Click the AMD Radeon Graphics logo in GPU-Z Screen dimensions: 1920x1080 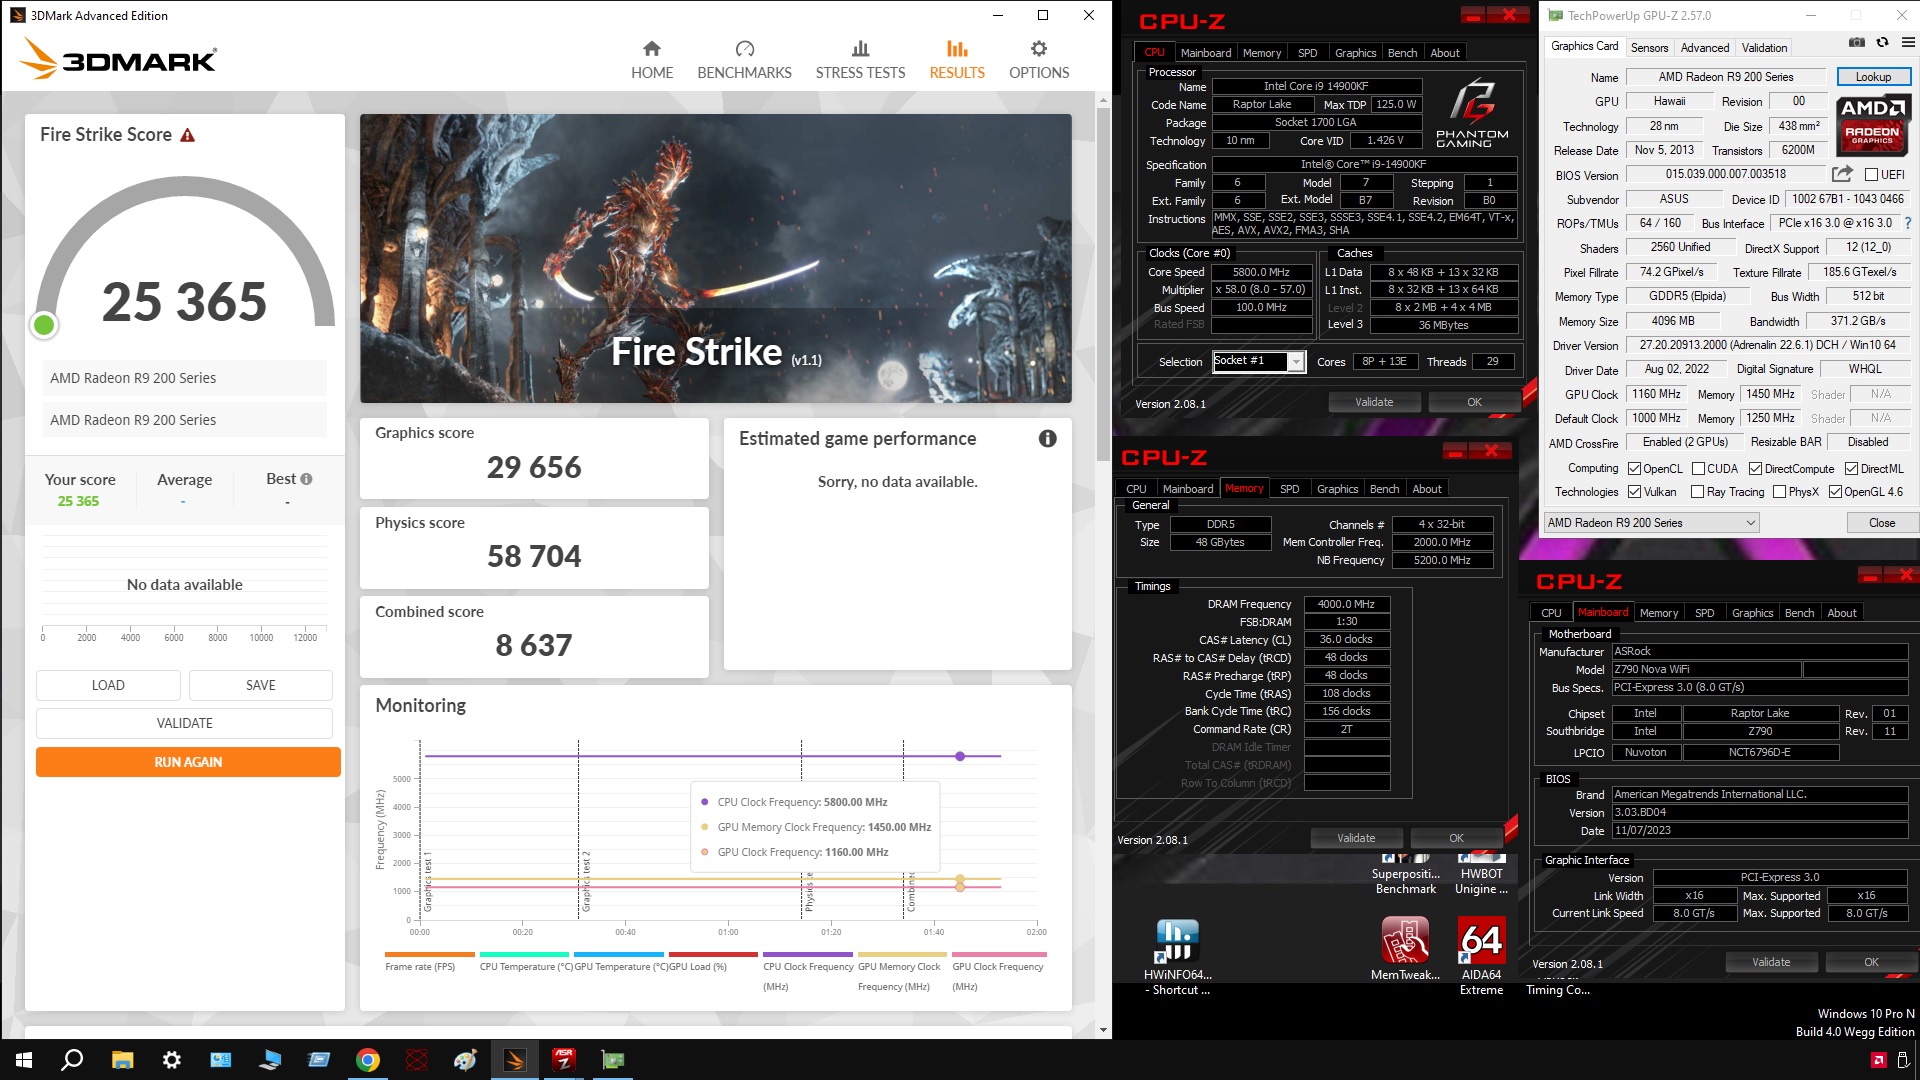(1872, 124)
